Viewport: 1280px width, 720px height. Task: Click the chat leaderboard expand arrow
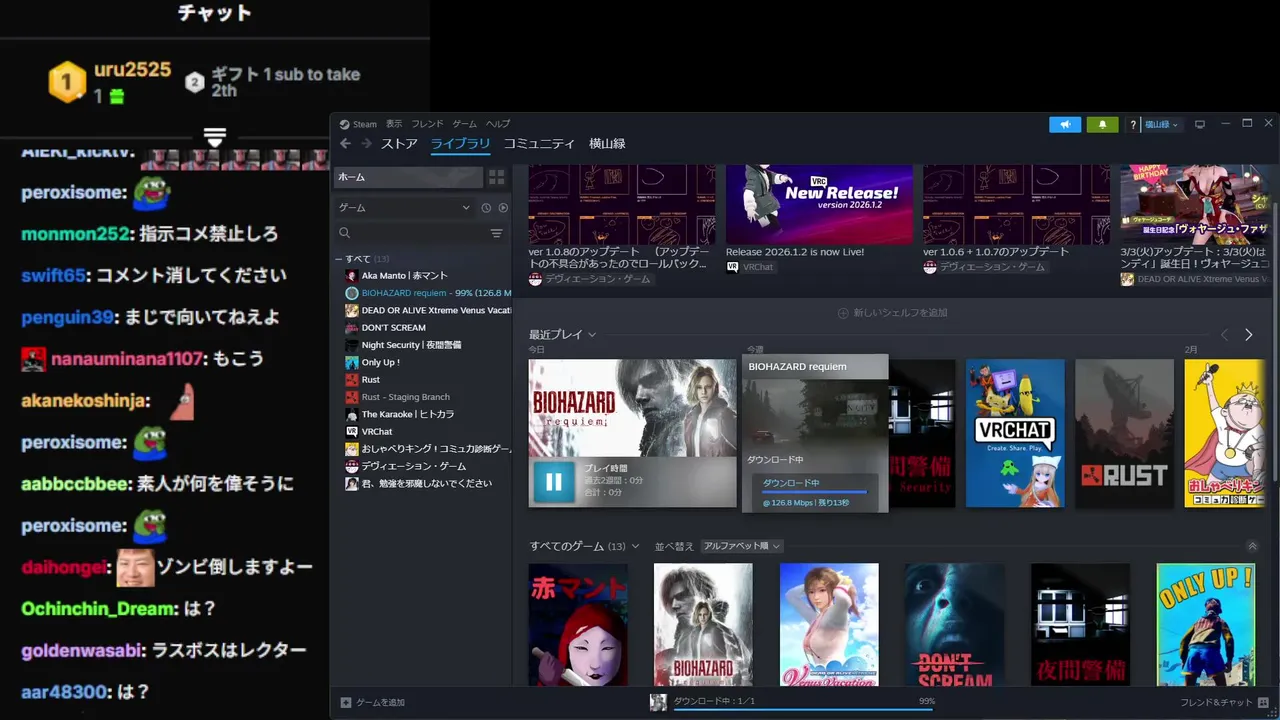215,137
